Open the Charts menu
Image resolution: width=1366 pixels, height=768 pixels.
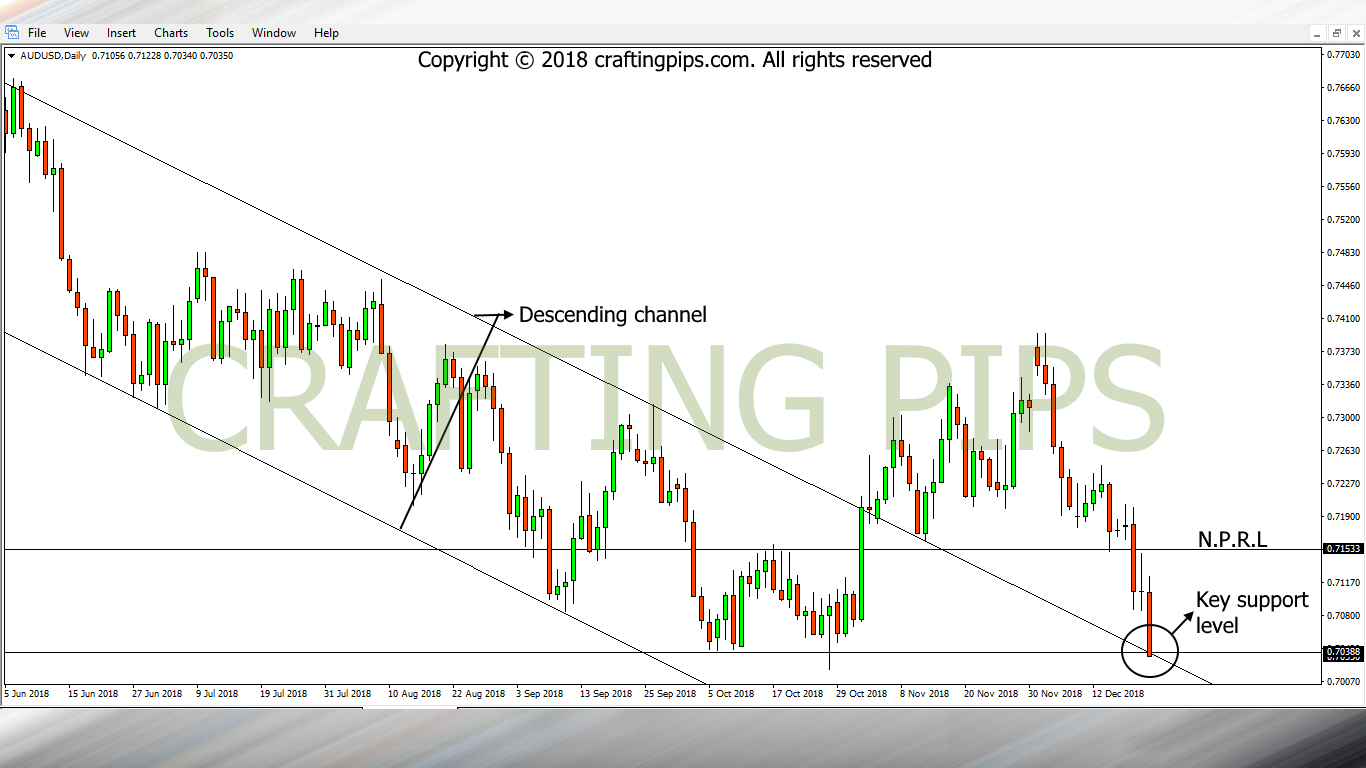click(x=171, y=33)
